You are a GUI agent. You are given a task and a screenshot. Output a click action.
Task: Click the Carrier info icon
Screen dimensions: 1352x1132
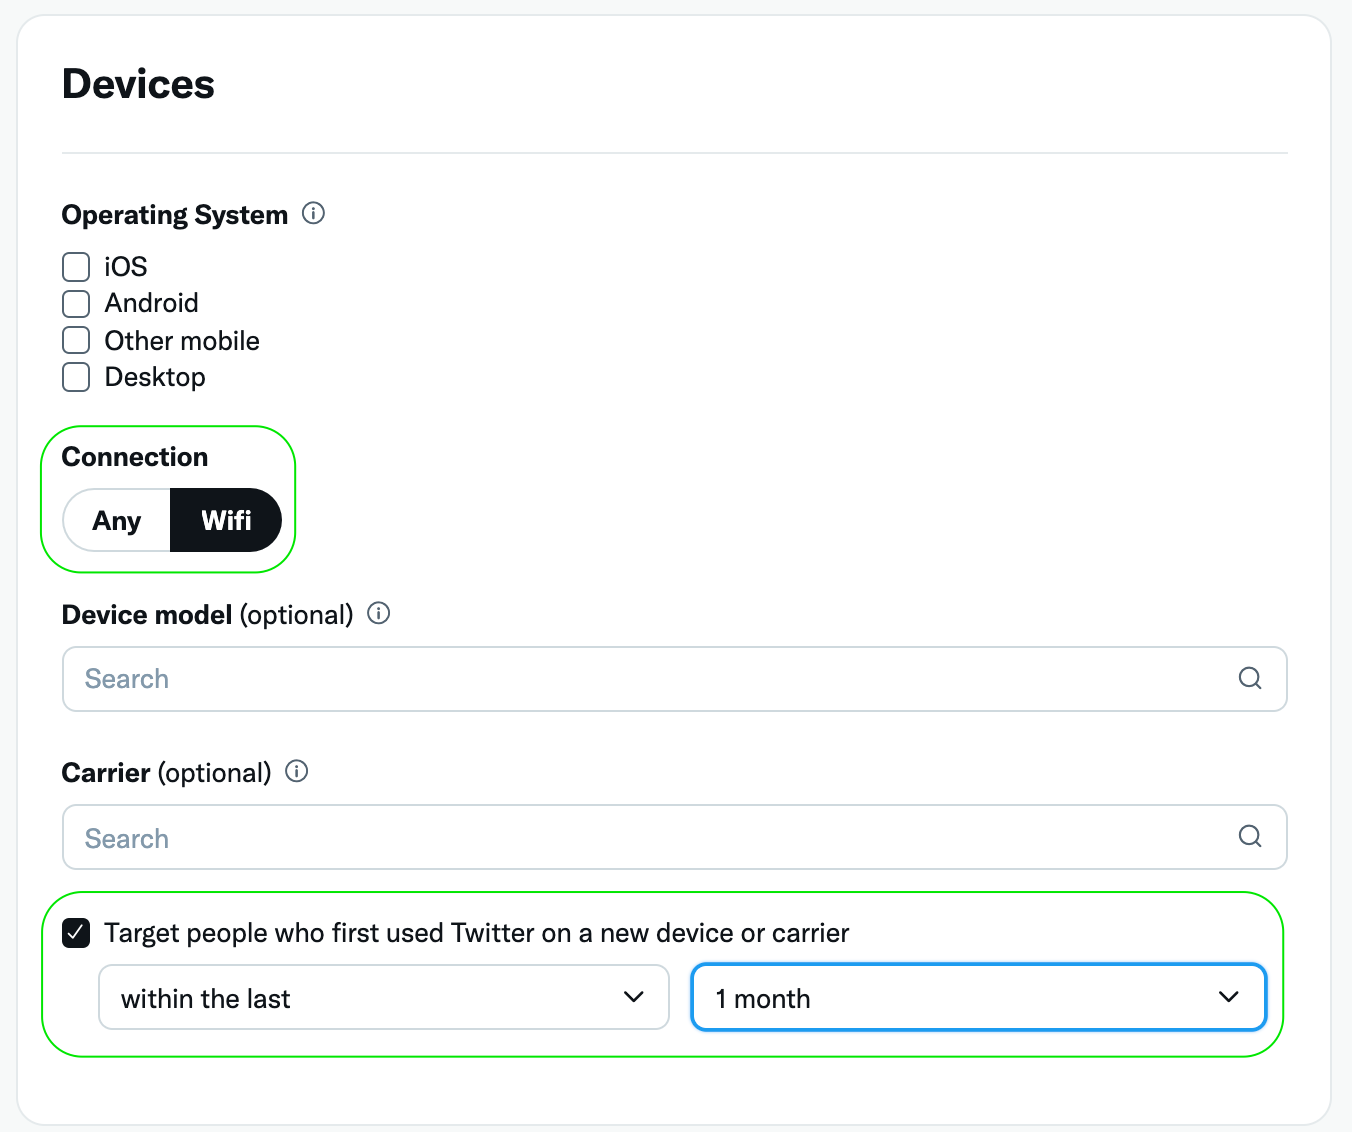pyautogui.click(x=296, y=771)
